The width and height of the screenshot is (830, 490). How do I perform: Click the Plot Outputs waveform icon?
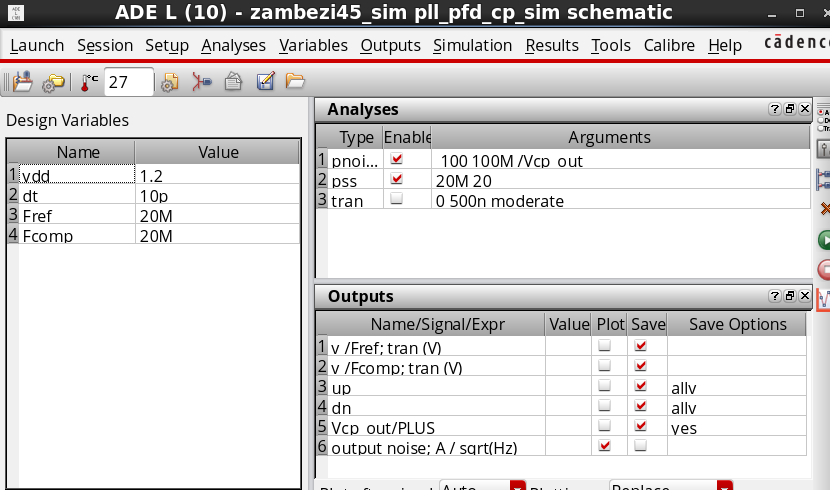point(824,300)
